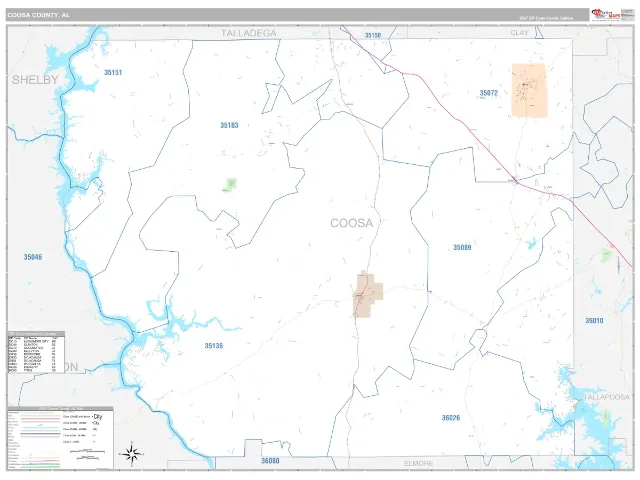This screenshot has height=480, width=640.
Task: Click the ELMORE county label
Action: 418,464
